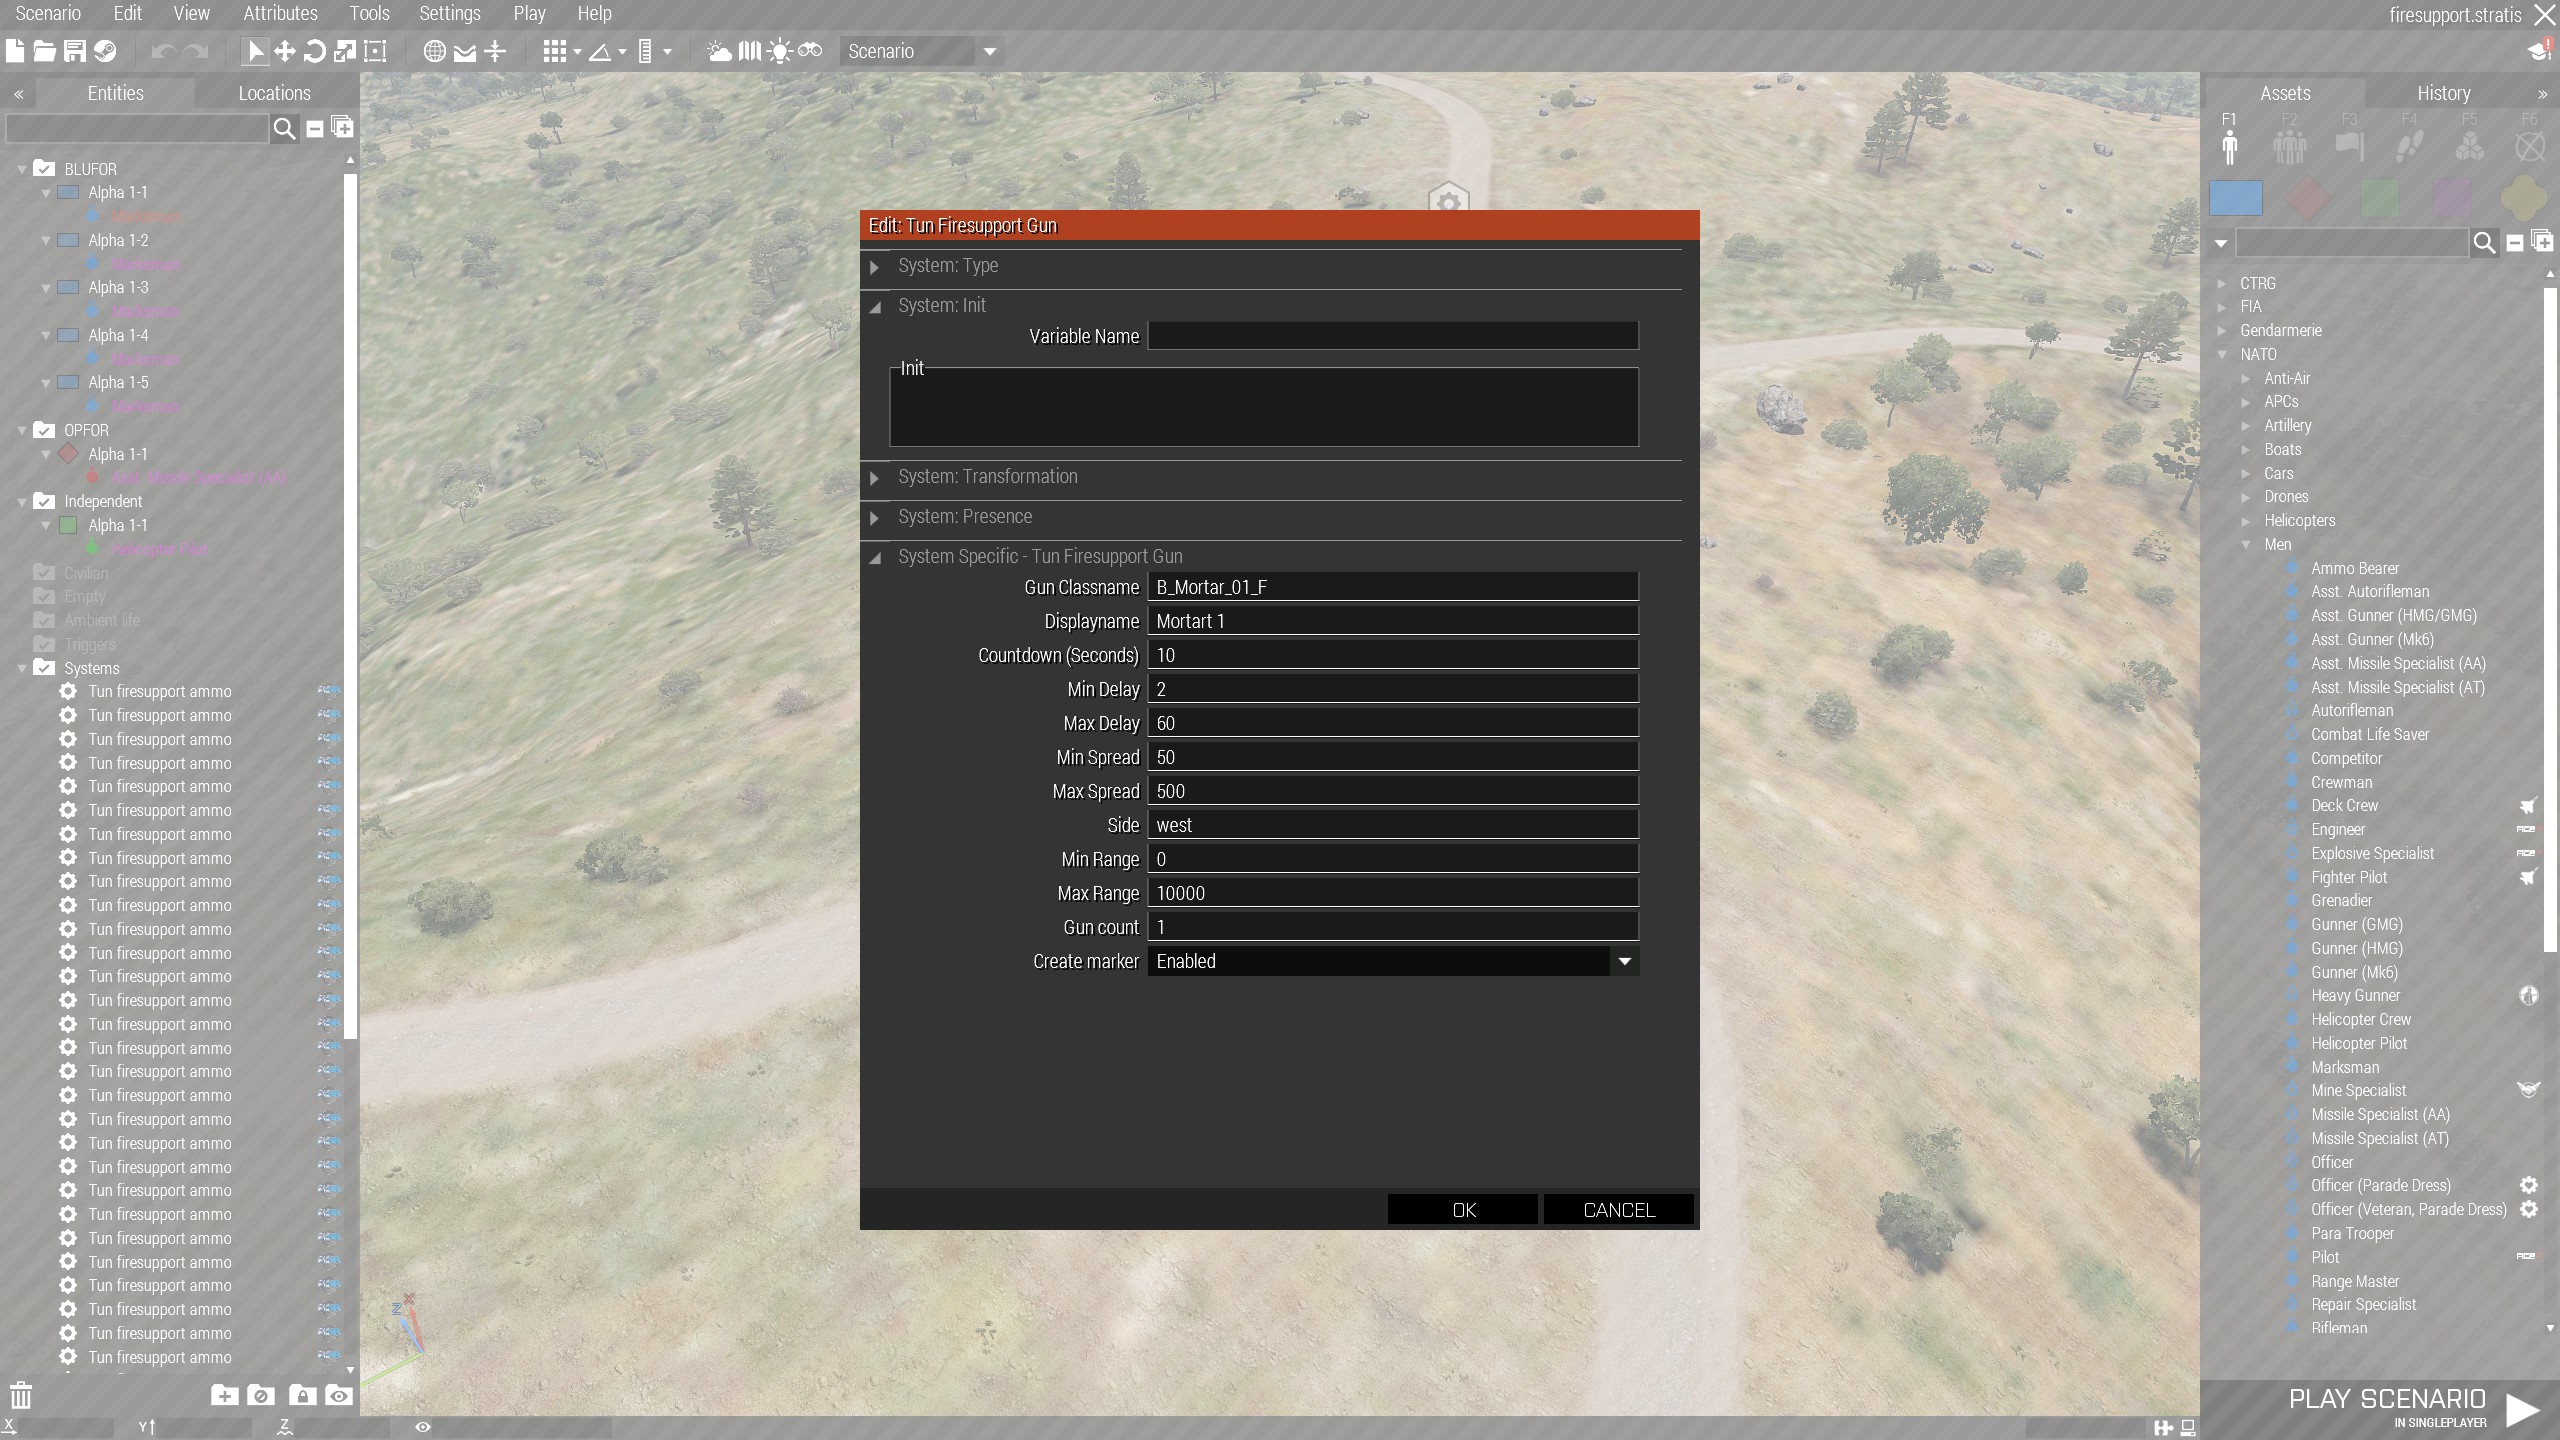Collapse the NATO faction tree
Viewport: 2560px width, 1440px height.
[x=2222, y=354]
